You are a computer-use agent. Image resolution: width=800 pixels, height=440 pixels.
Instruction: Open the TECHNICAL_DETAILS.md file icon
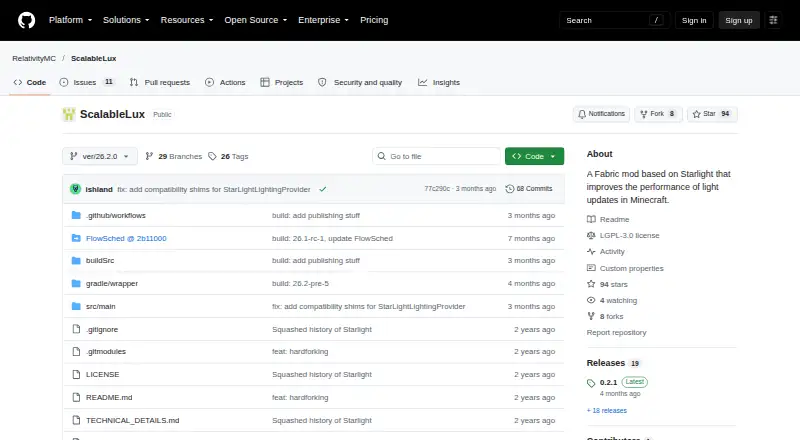click(x=76, y=420)
